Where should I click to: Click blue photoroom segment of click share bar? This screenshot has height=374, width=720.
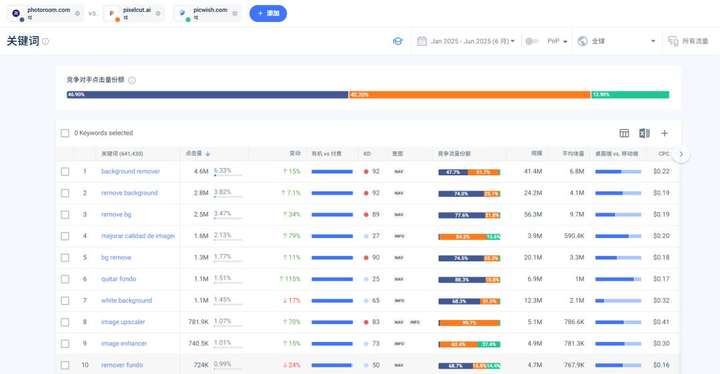(x=208, y=95)
